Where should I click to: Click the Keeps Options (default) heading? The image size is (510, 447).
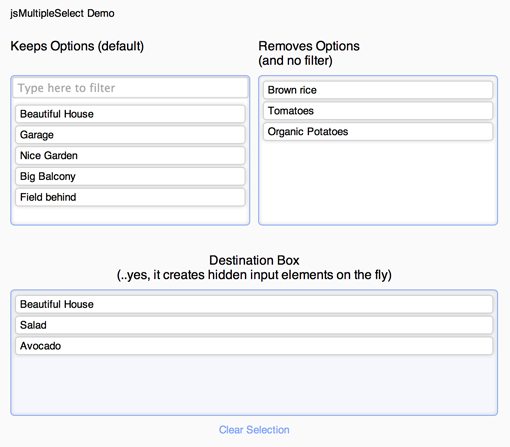click(77, 46)
